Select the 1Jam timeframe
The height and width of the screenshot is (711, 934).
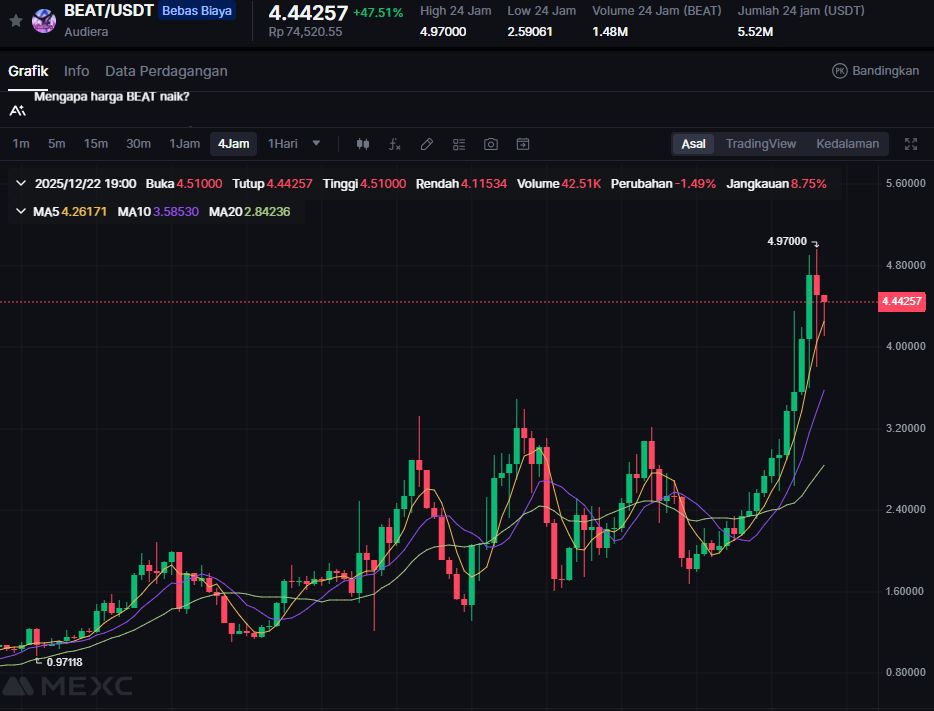[184, 144]
